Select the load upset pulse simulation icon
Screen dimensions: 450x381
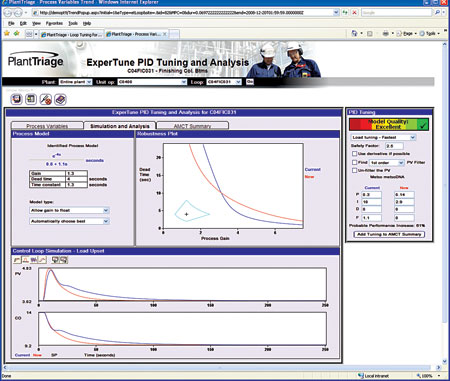click(x=25, y=260)
